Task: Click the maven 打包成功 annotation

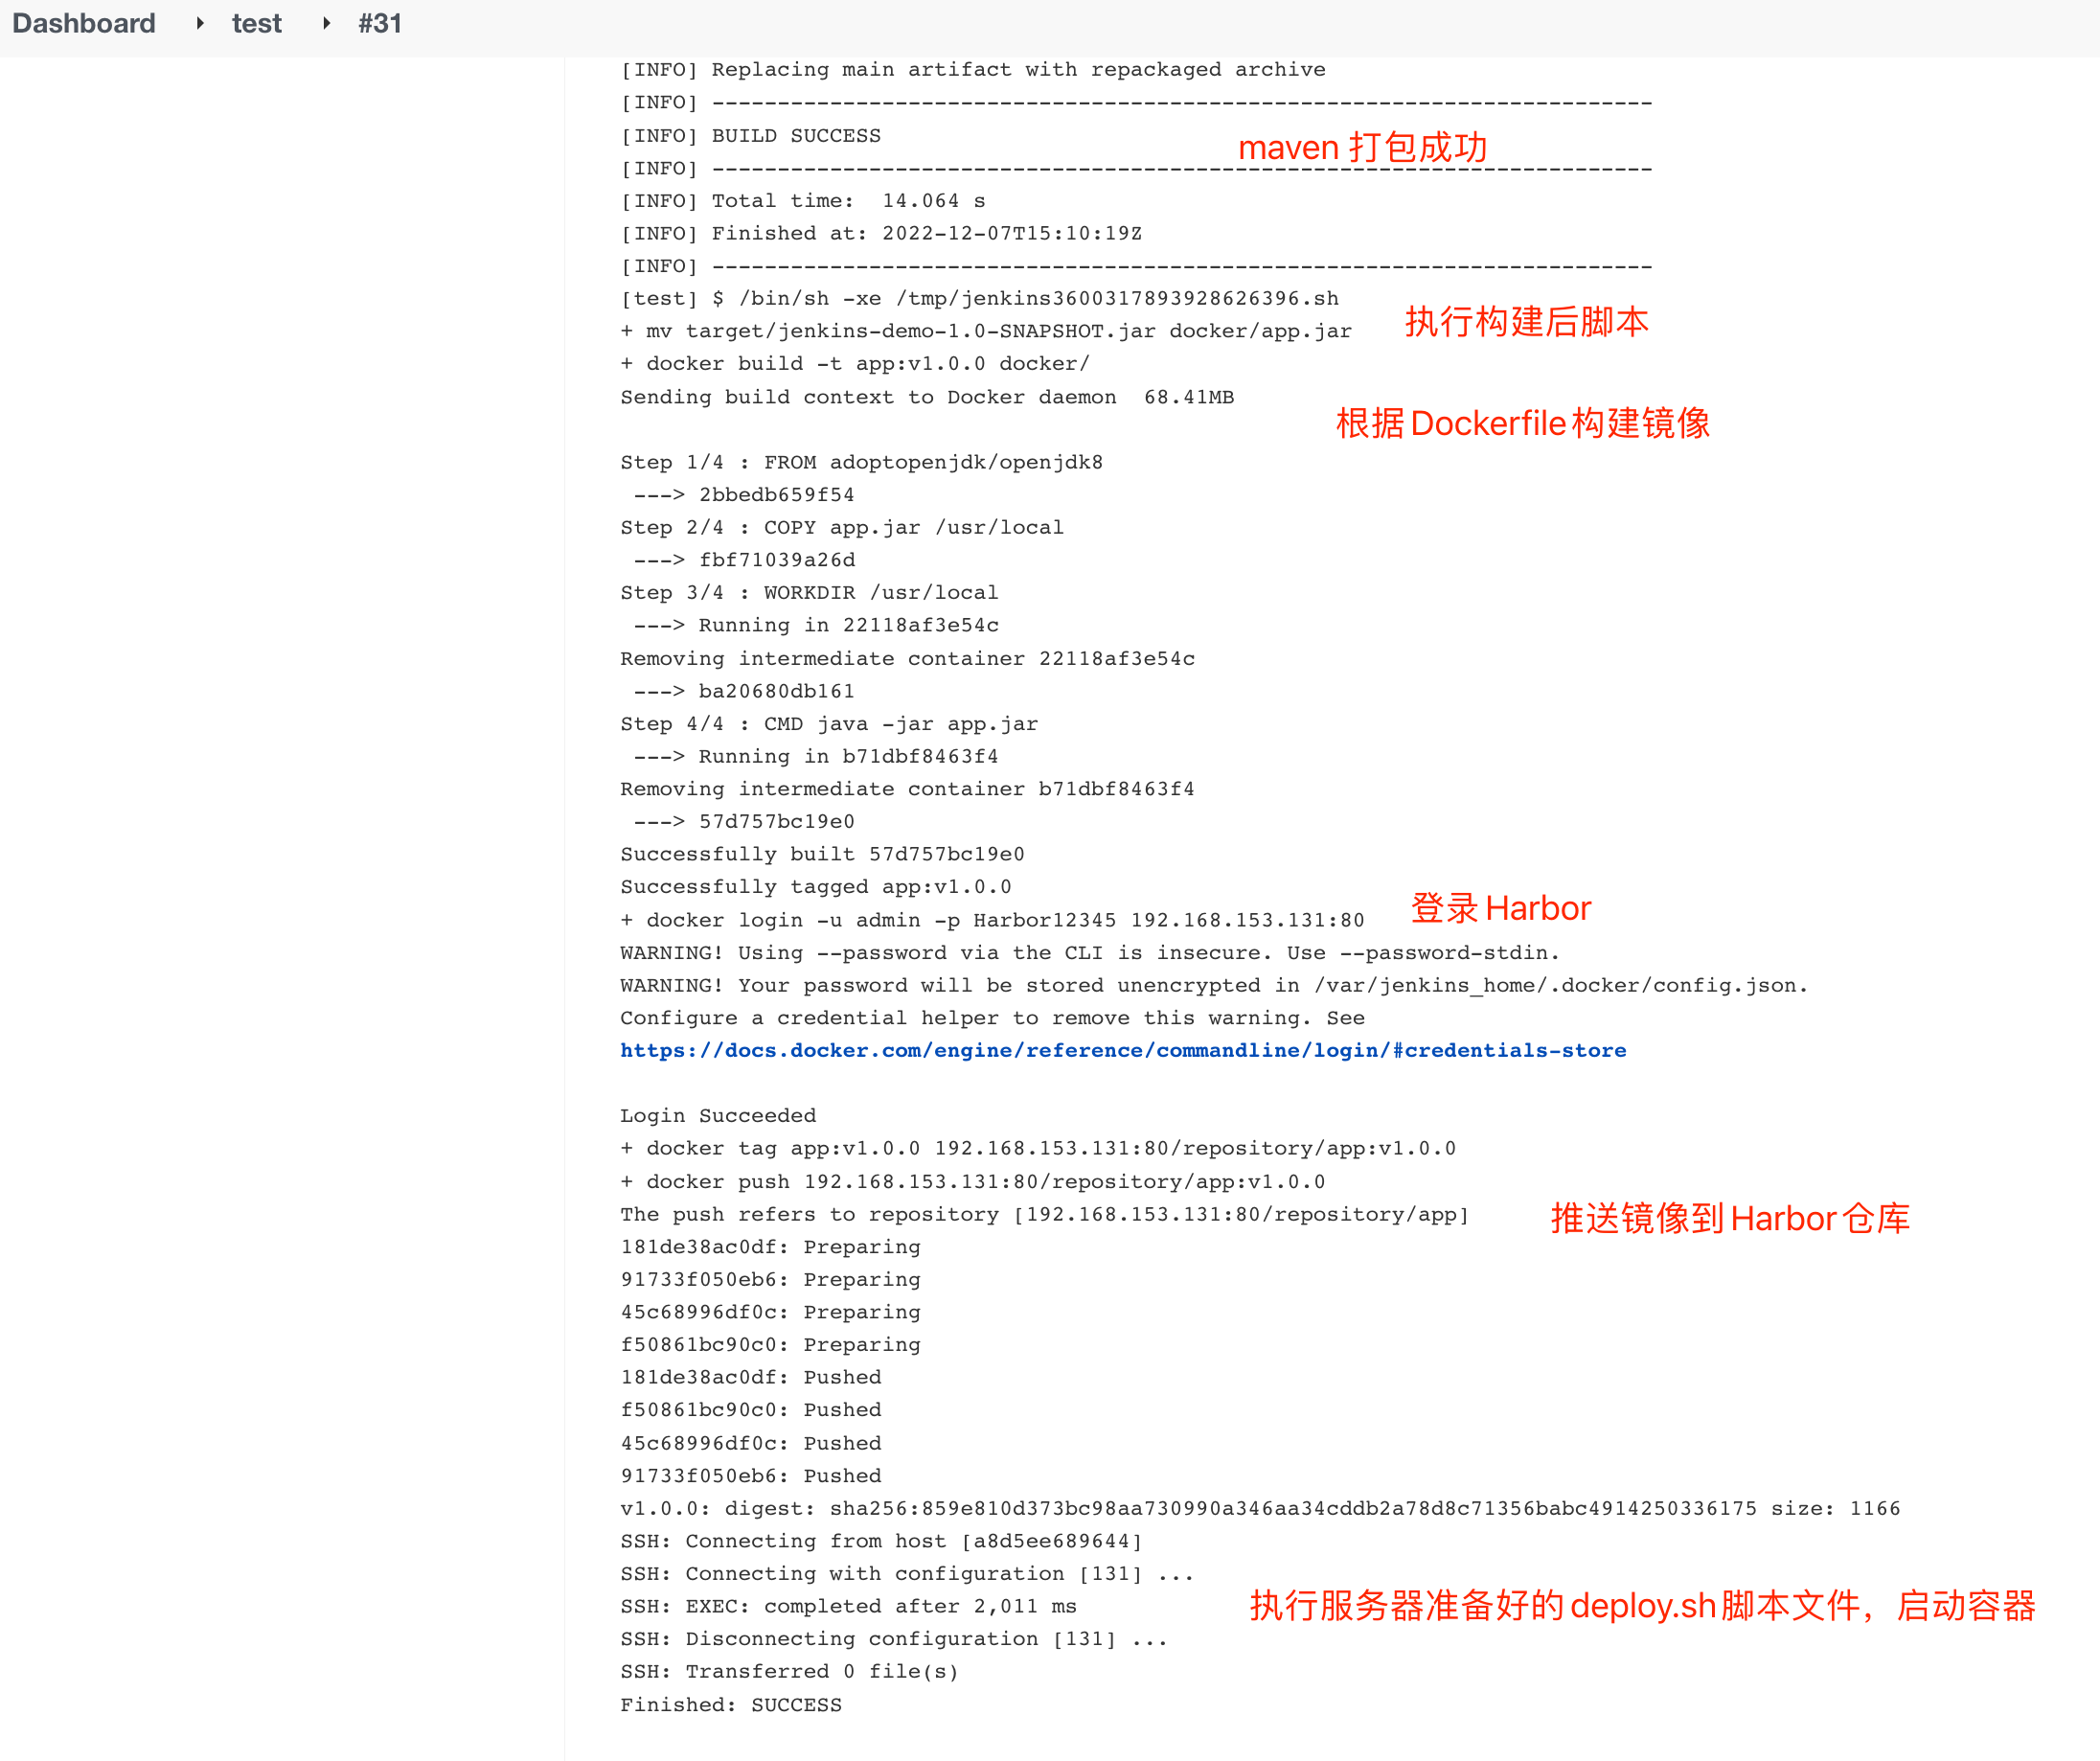Action: 1362,147
